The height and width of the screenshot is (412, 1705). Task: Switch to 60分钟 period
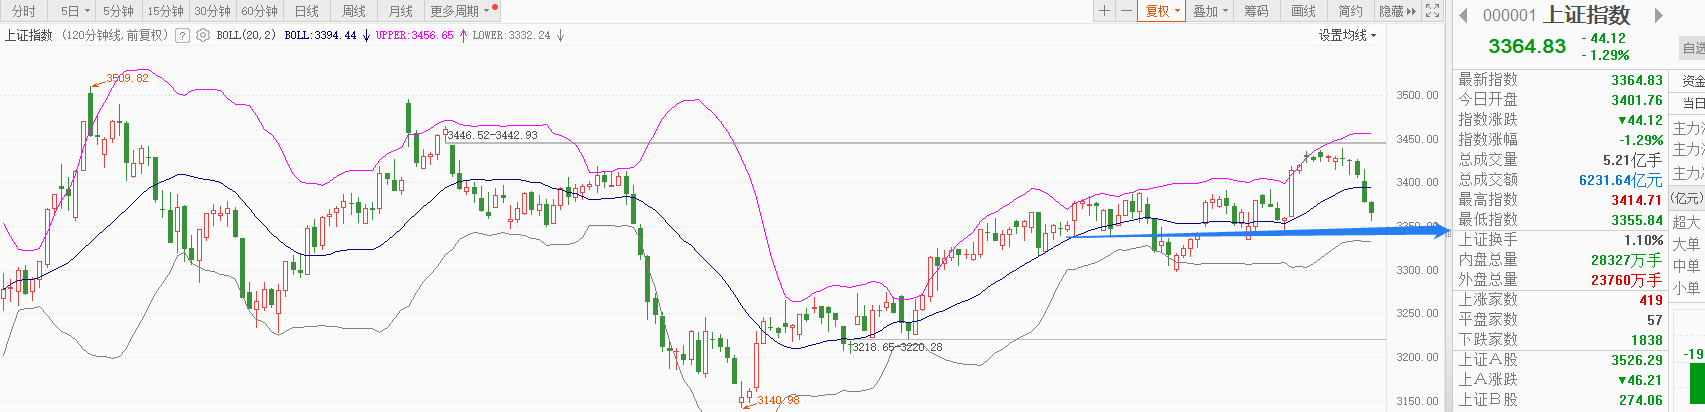click(x=259, y=11)
